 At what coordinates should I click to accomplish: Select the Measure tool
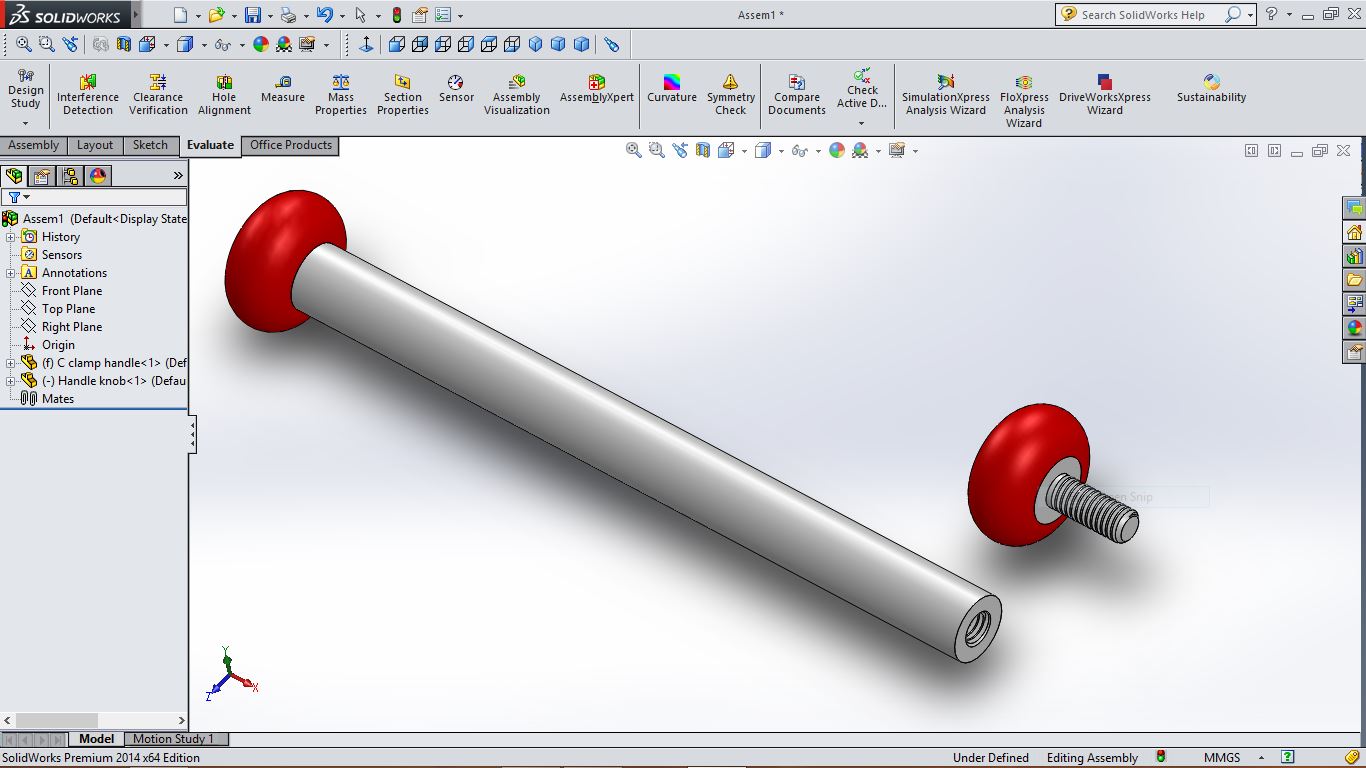tap(283, 89)
